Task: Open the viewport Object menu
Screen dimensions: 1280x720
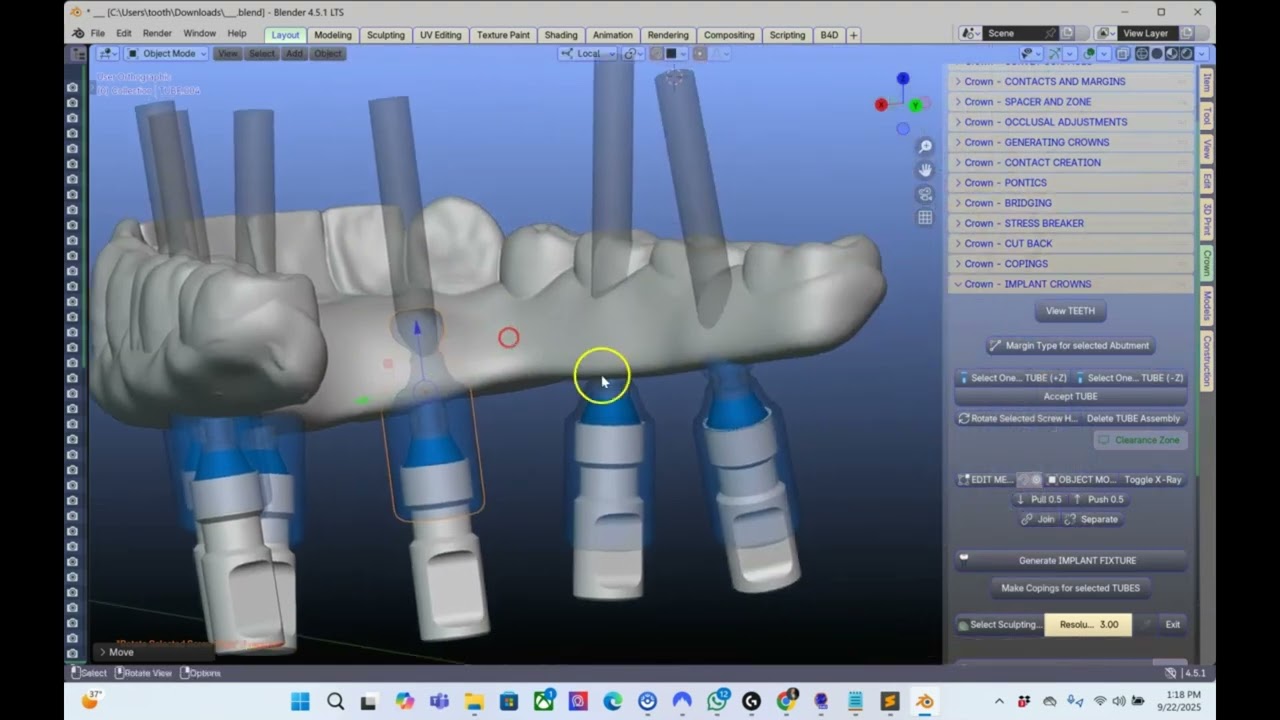Action: coord(328,54)
